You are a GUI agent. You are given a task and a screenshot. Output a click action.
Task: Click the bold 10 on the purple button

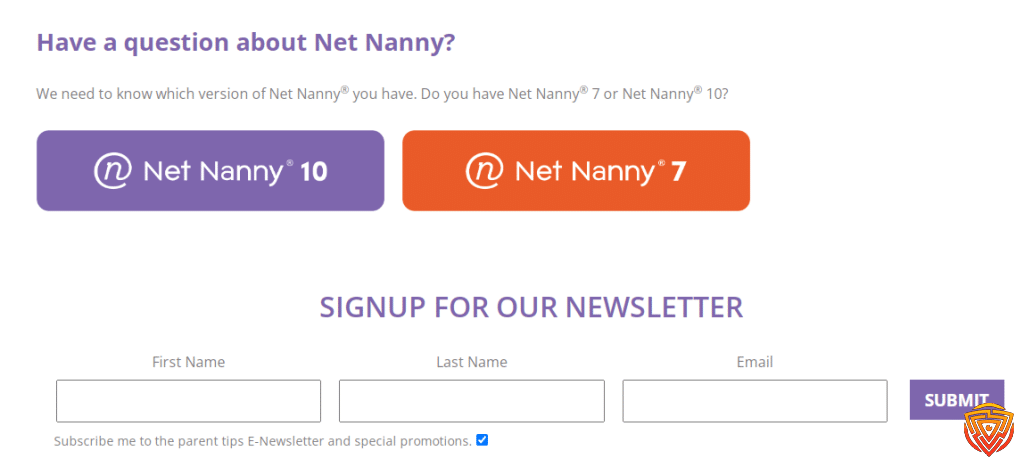(313, 172)
